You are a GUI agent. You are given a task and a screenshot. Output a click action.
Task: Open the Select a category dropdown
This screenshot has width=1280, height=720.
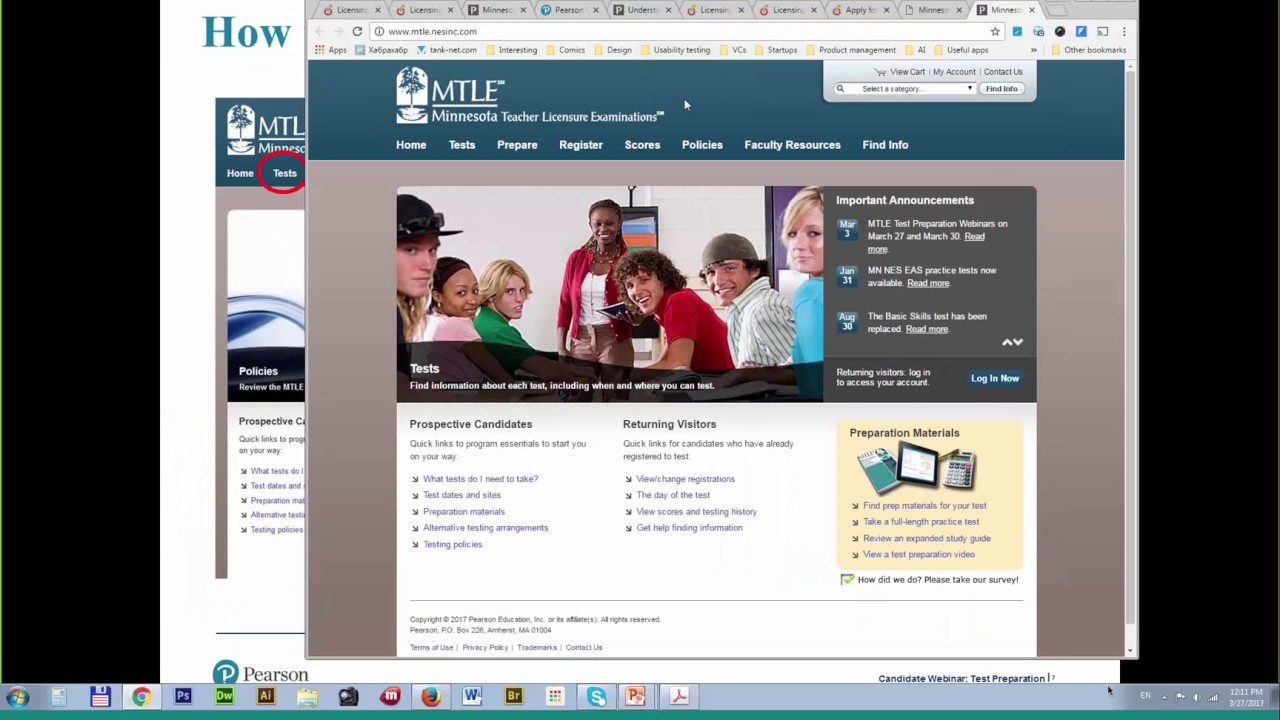912,89
